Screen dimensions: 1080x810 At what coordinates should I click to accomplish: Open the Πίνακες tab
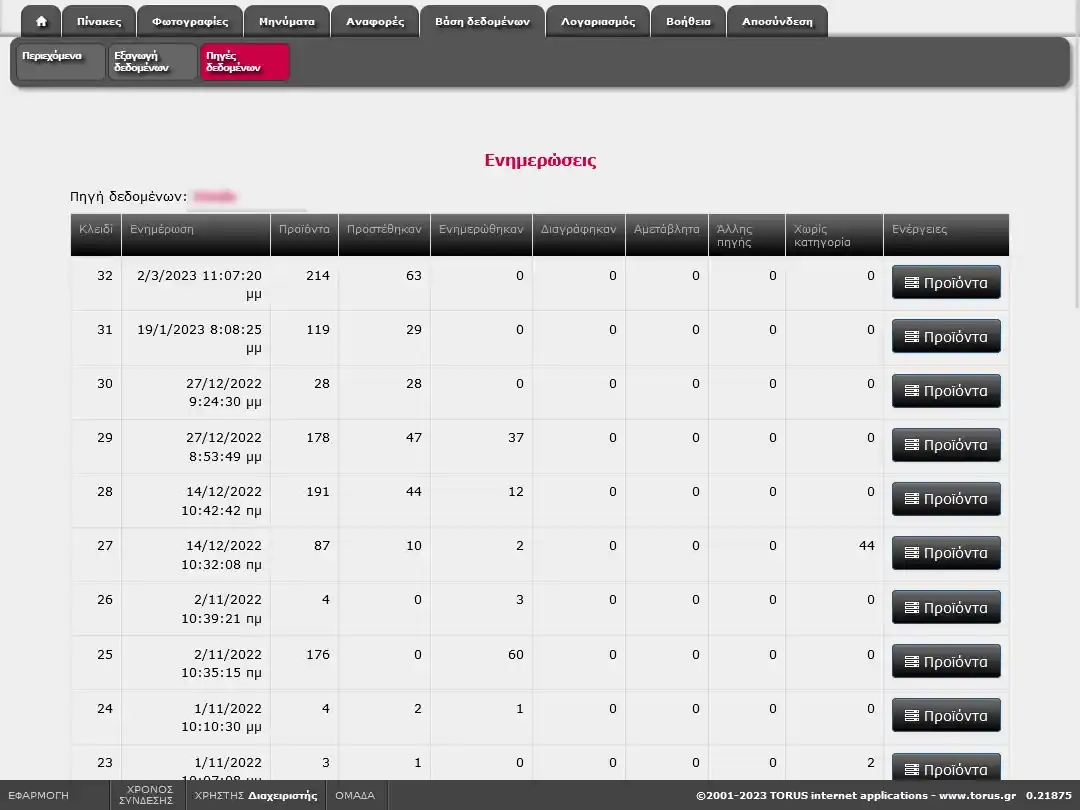[99, 21]
